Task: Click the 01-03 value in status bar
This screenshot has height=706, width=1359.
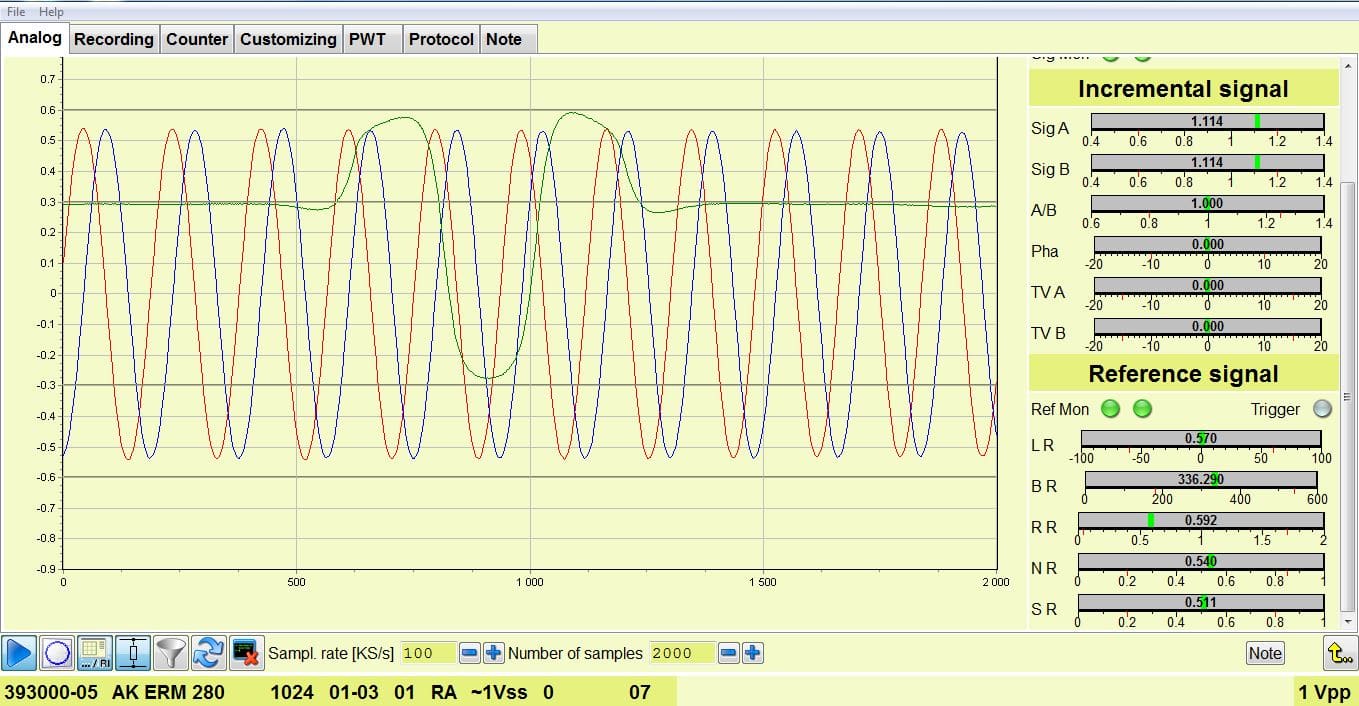Action: pos(354,692)
